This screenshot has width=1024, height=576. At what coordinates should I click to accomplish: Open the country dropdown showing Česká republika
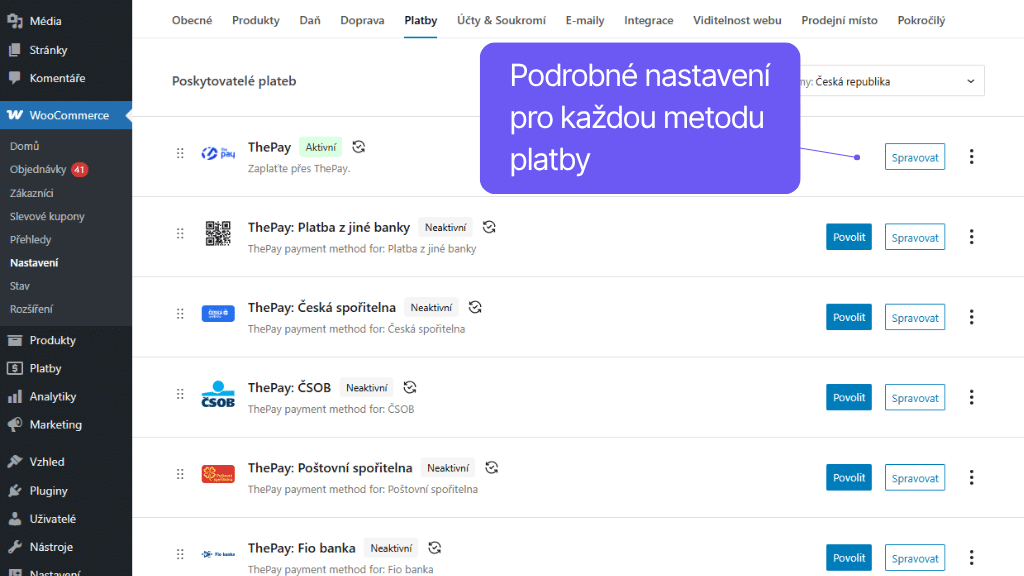891,81
